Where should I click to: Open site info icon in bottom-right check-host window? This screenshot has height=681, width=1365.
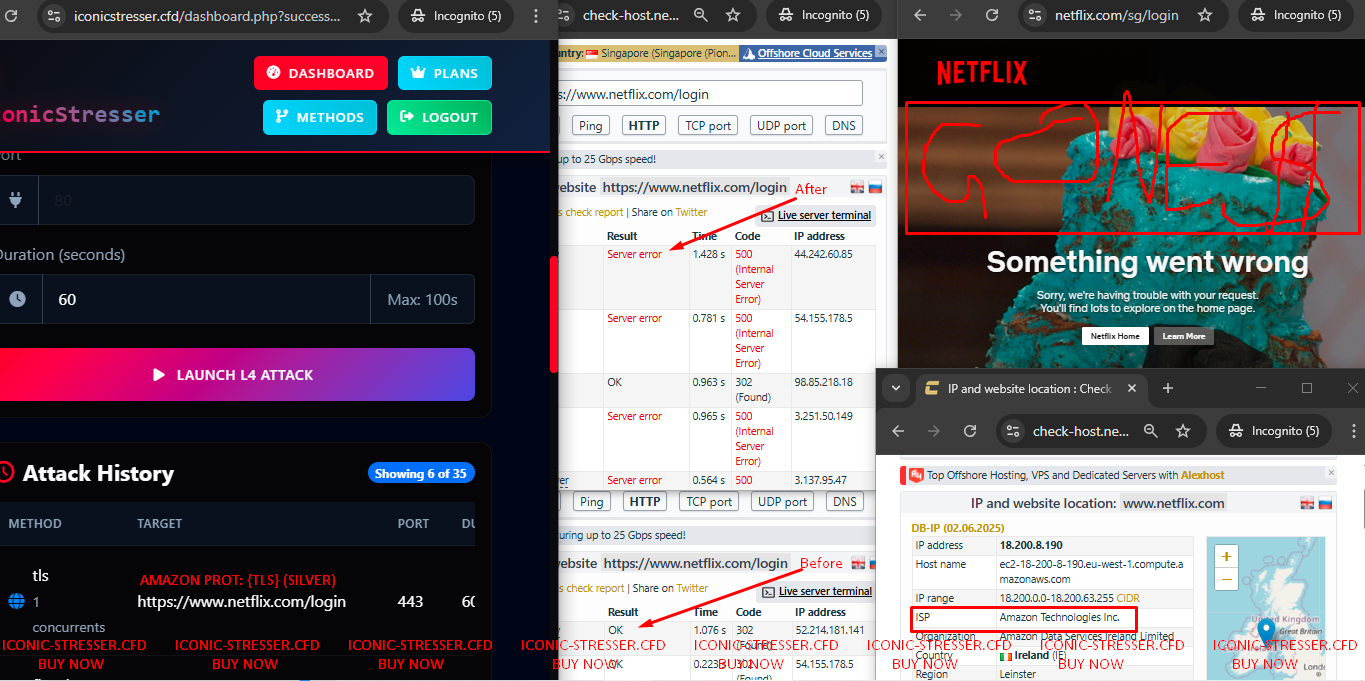1013,431
